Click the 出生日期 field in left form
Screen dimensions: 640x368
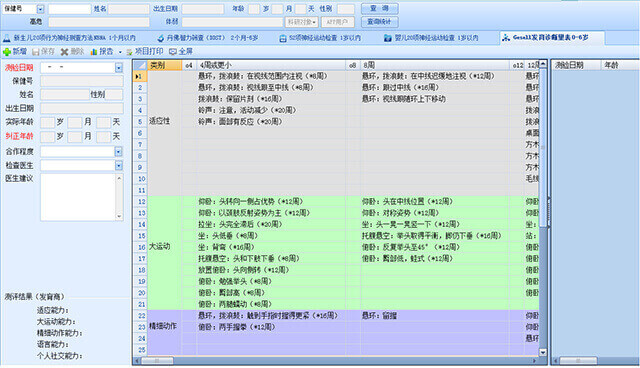pos(82,108)
